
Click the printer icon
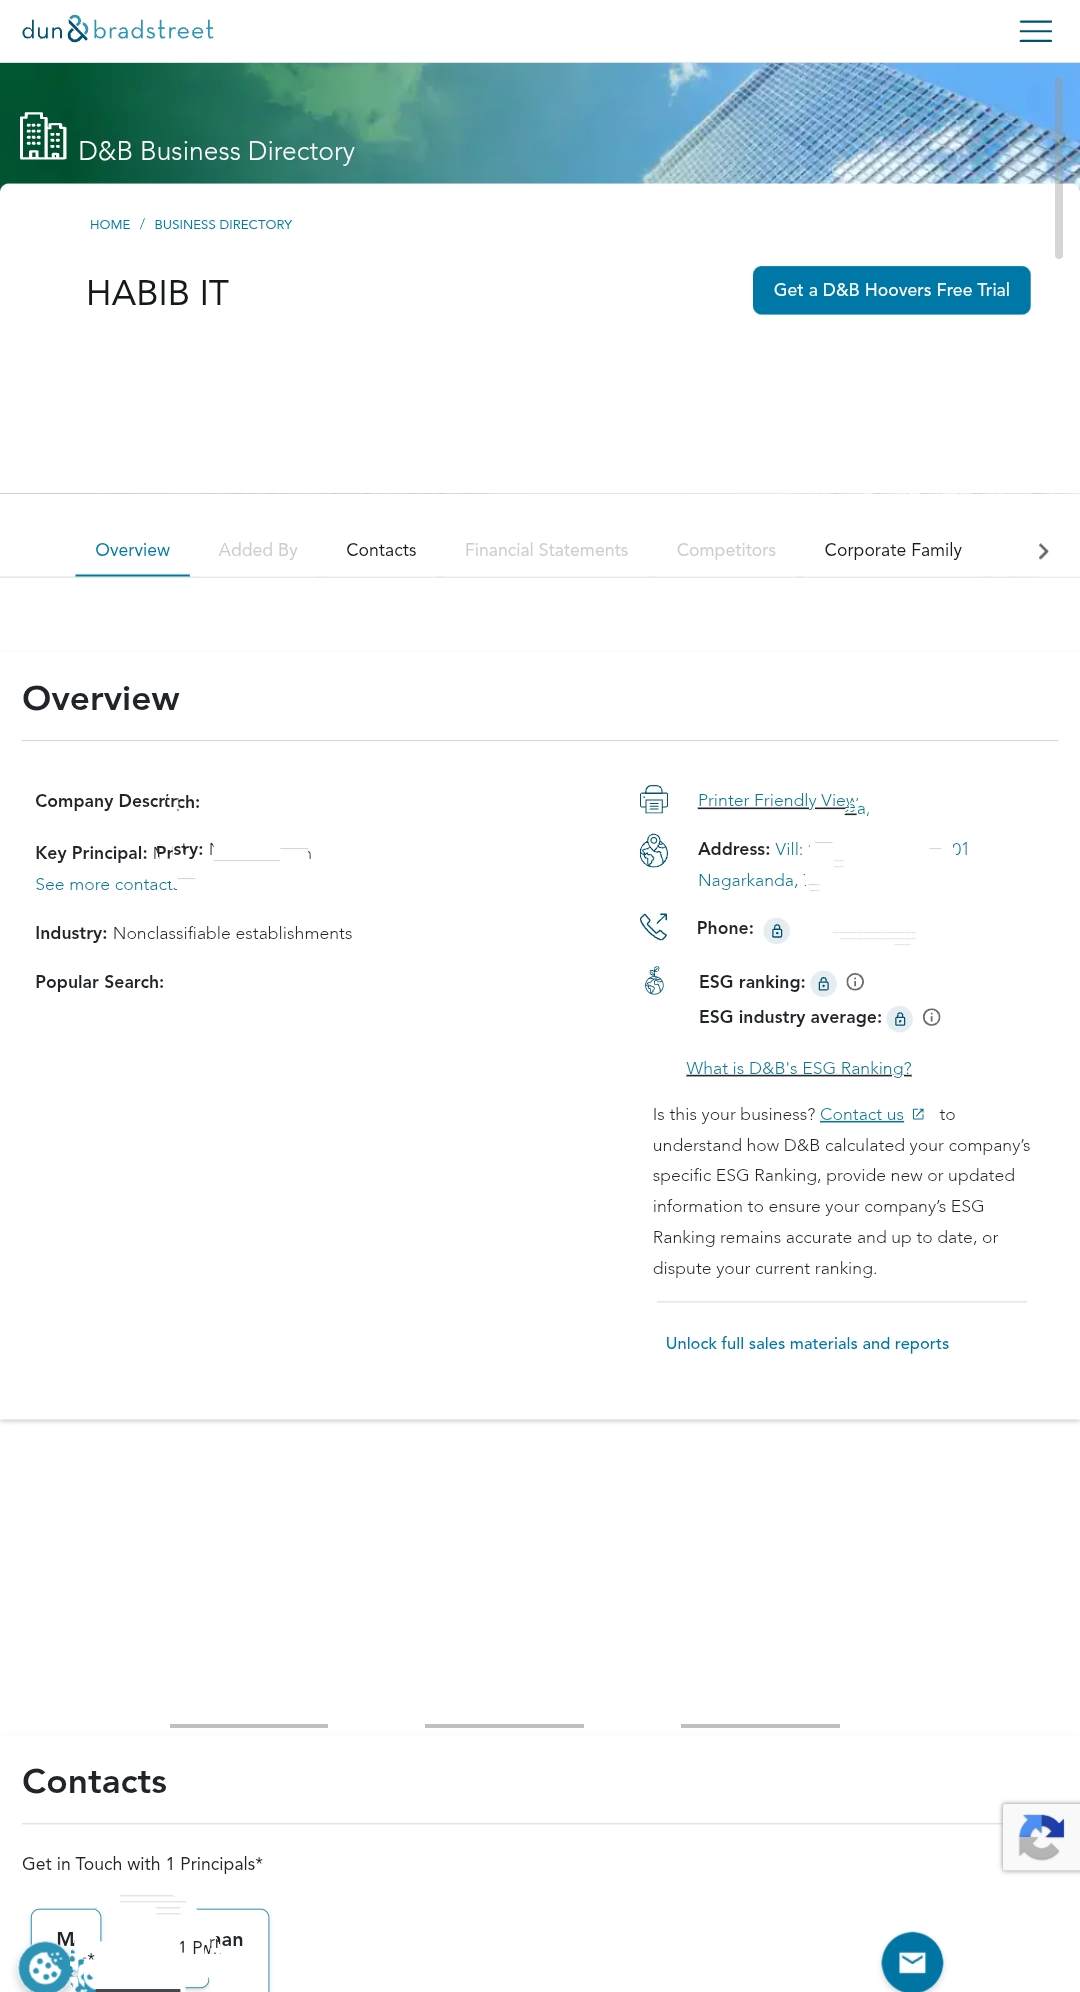[654, 800]
